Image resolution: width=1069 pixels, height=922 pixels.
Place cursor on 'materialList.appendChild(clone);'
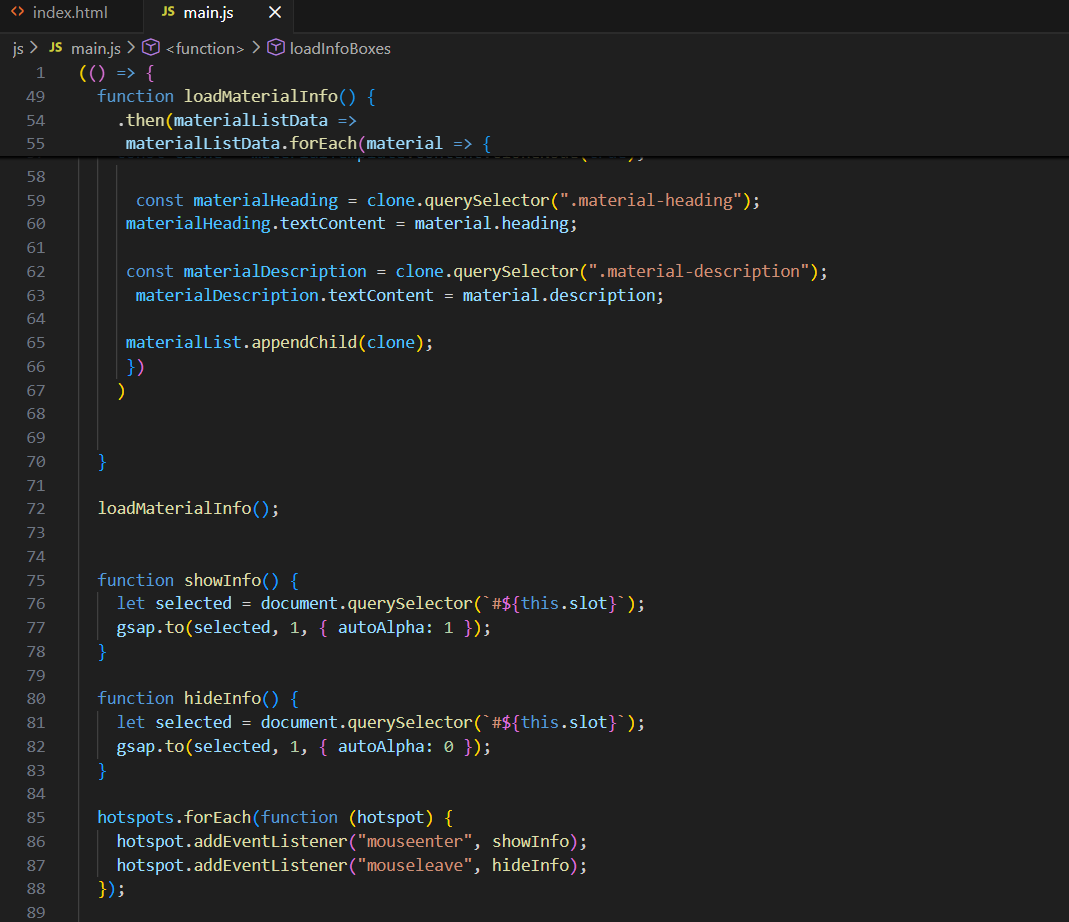click(279, 342)
